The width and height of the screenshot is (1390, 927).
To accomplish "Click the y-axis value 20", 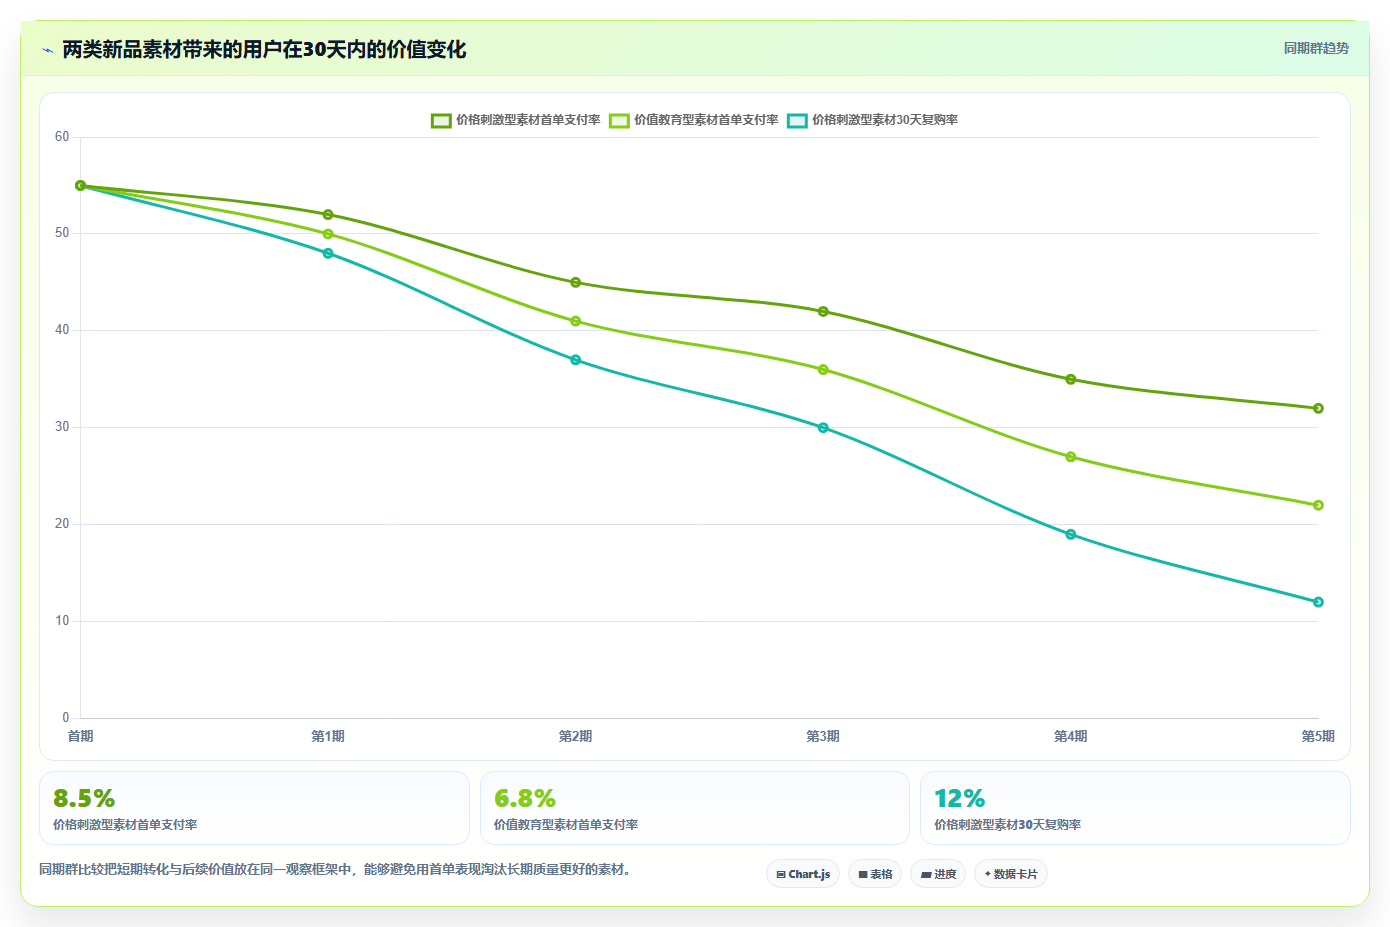I will pyautogui.click(x=62, y=524).
